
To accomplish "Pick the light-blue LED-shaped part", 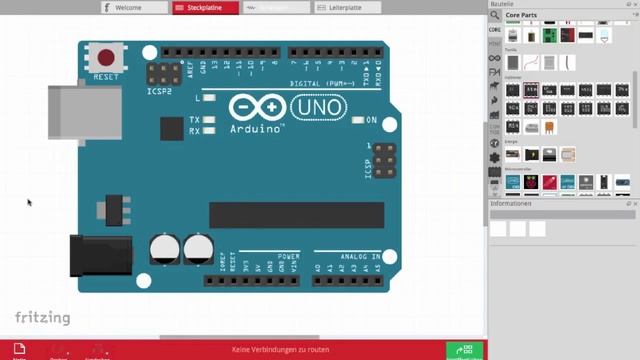I will click(x=604, y=36).
